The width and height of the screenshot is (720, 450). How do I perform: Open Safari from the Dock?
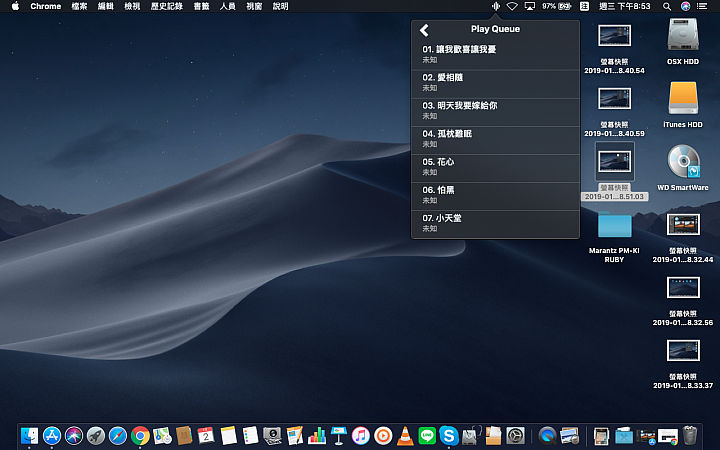118,435
